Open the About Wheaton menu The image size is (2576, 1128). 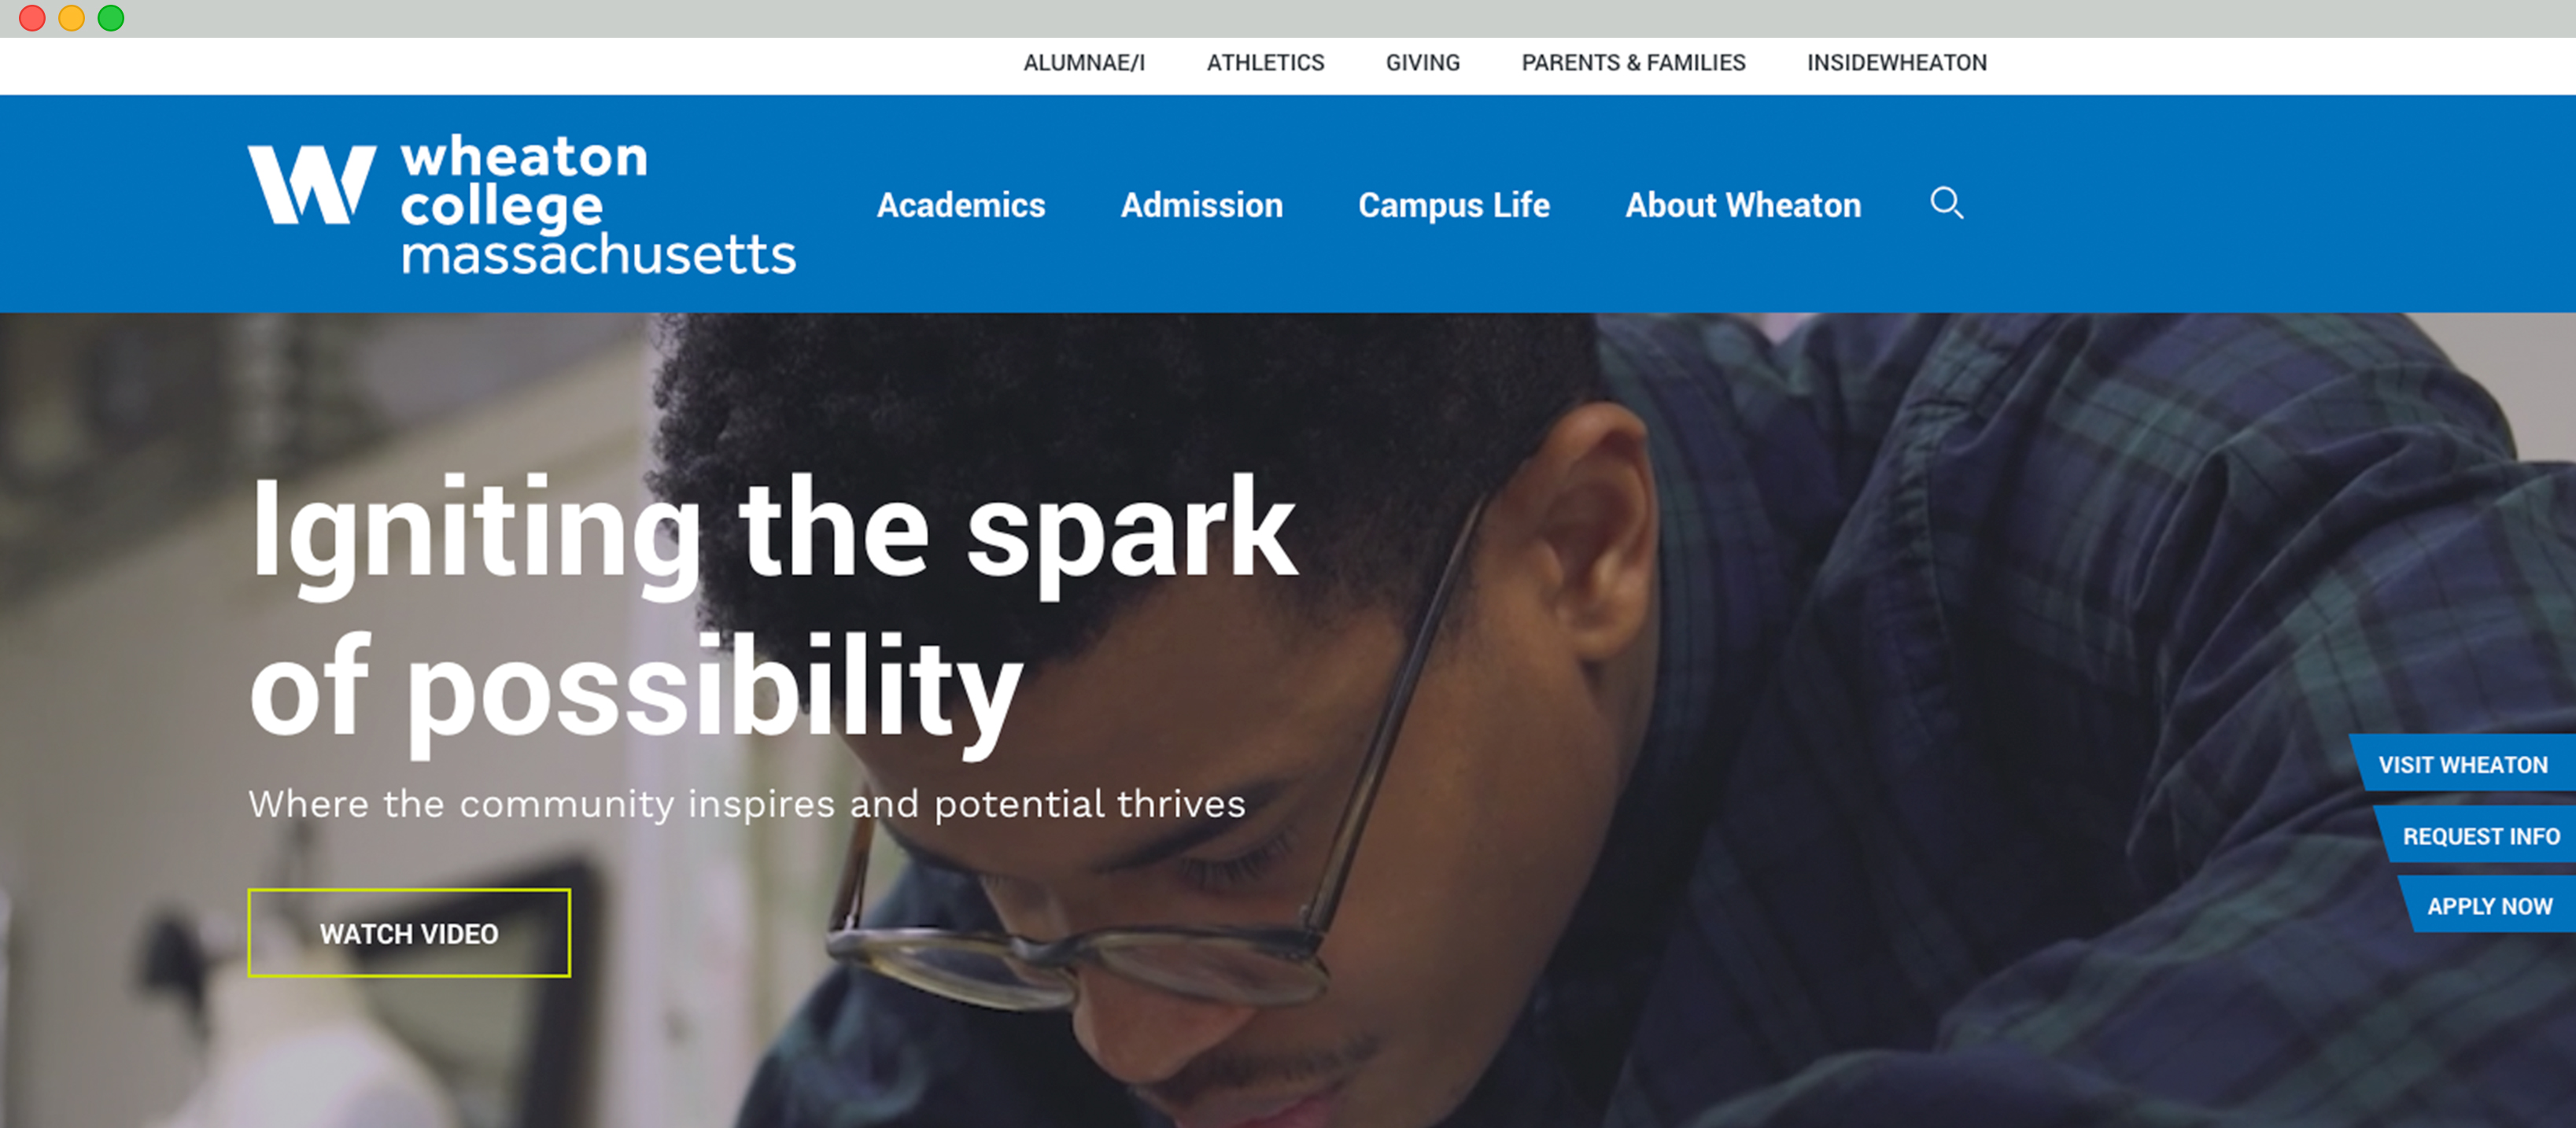point(1743,205)
